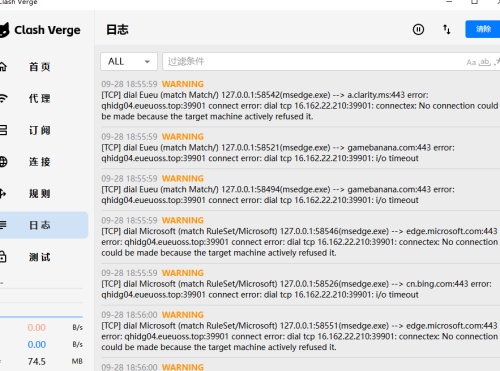Toggle match whole word ab option
Screen dimensions: 500x371
(485, 62)
